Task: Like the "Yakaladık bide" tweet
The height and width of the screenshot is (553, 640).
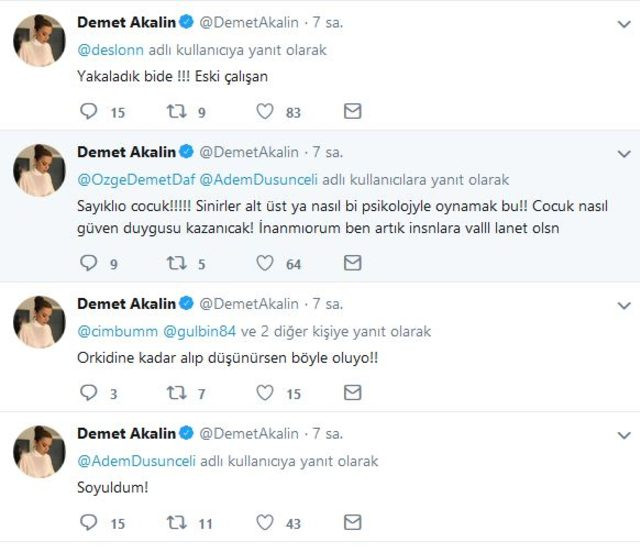Action: coord(265,112)
